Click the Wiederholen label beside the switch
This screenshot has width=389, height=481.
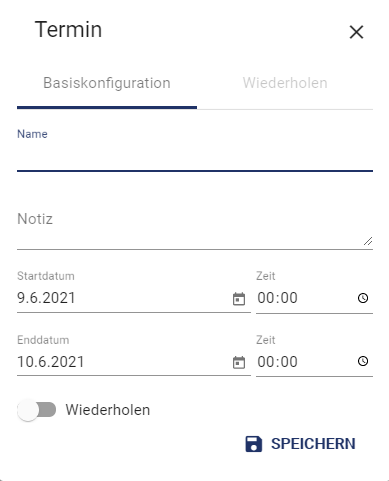108,410
